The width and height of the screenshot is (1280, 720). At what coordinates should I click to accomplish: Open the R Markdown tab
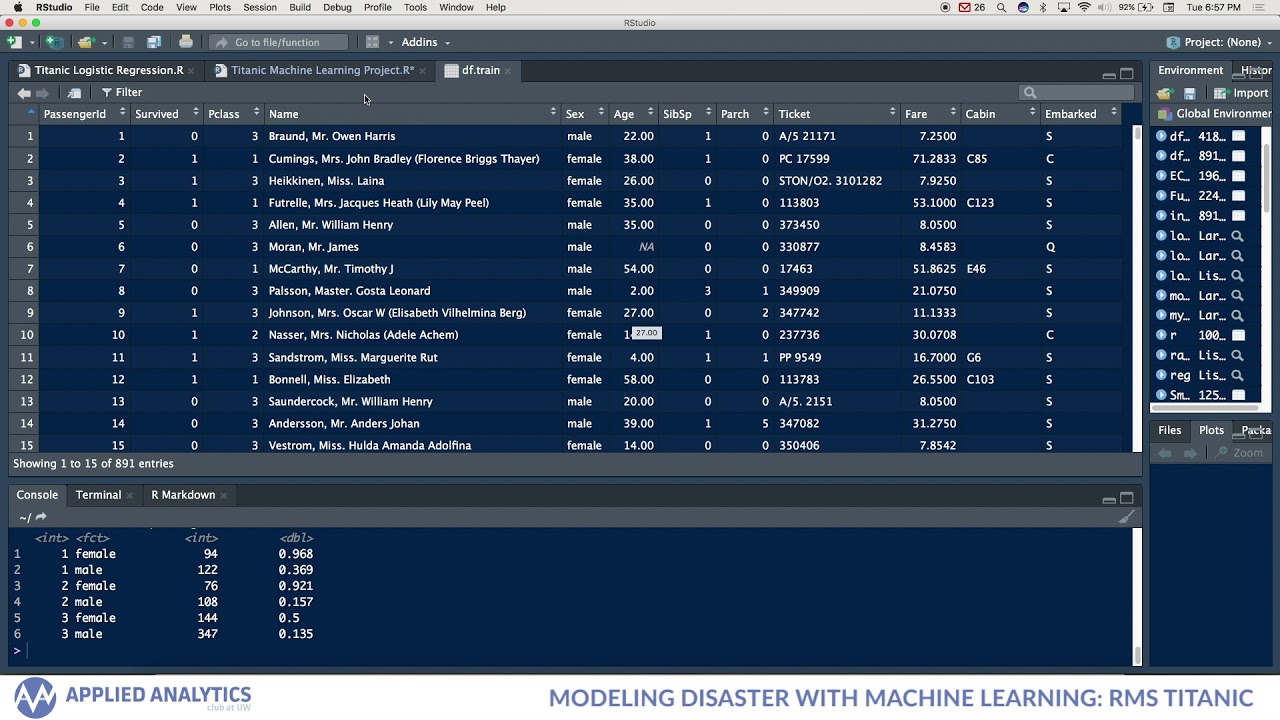point(183,495)
